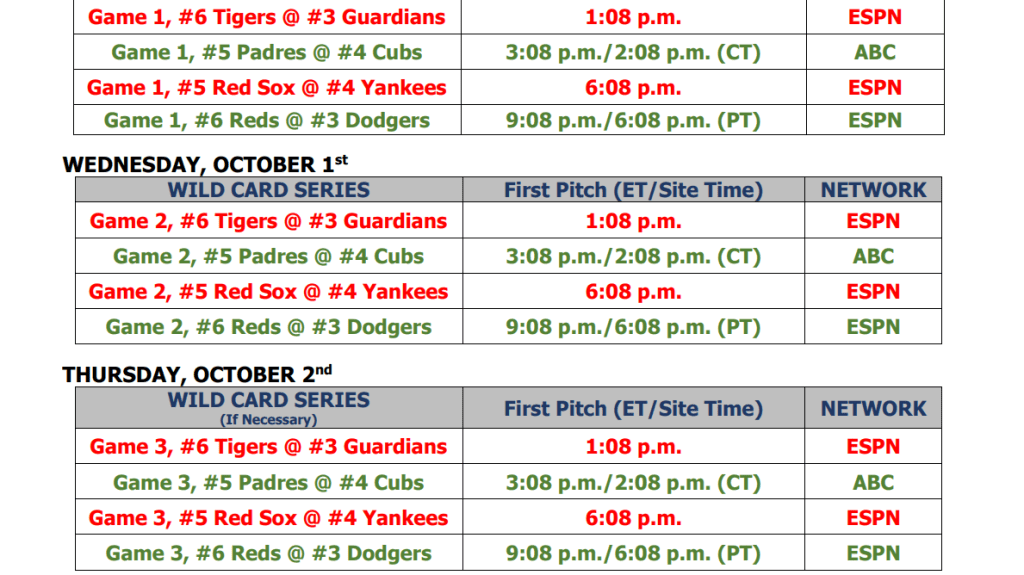This screenshot has height=575, width=1024.
Task: Click the Game 3 Reds @ Dodgers matchup
Action: 268,553
